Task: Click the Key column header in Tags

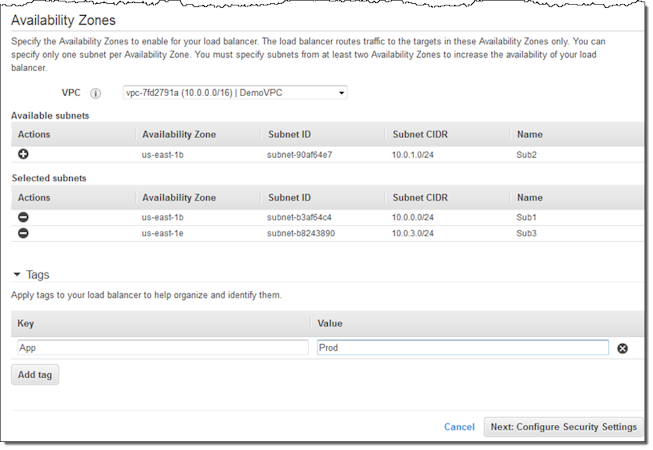Action: point(25,323)
